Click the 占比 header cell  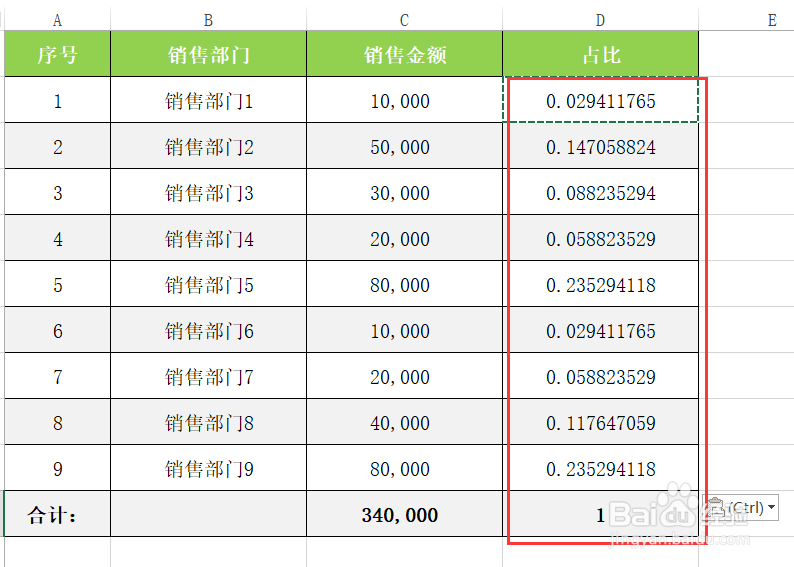click(601, 54)
